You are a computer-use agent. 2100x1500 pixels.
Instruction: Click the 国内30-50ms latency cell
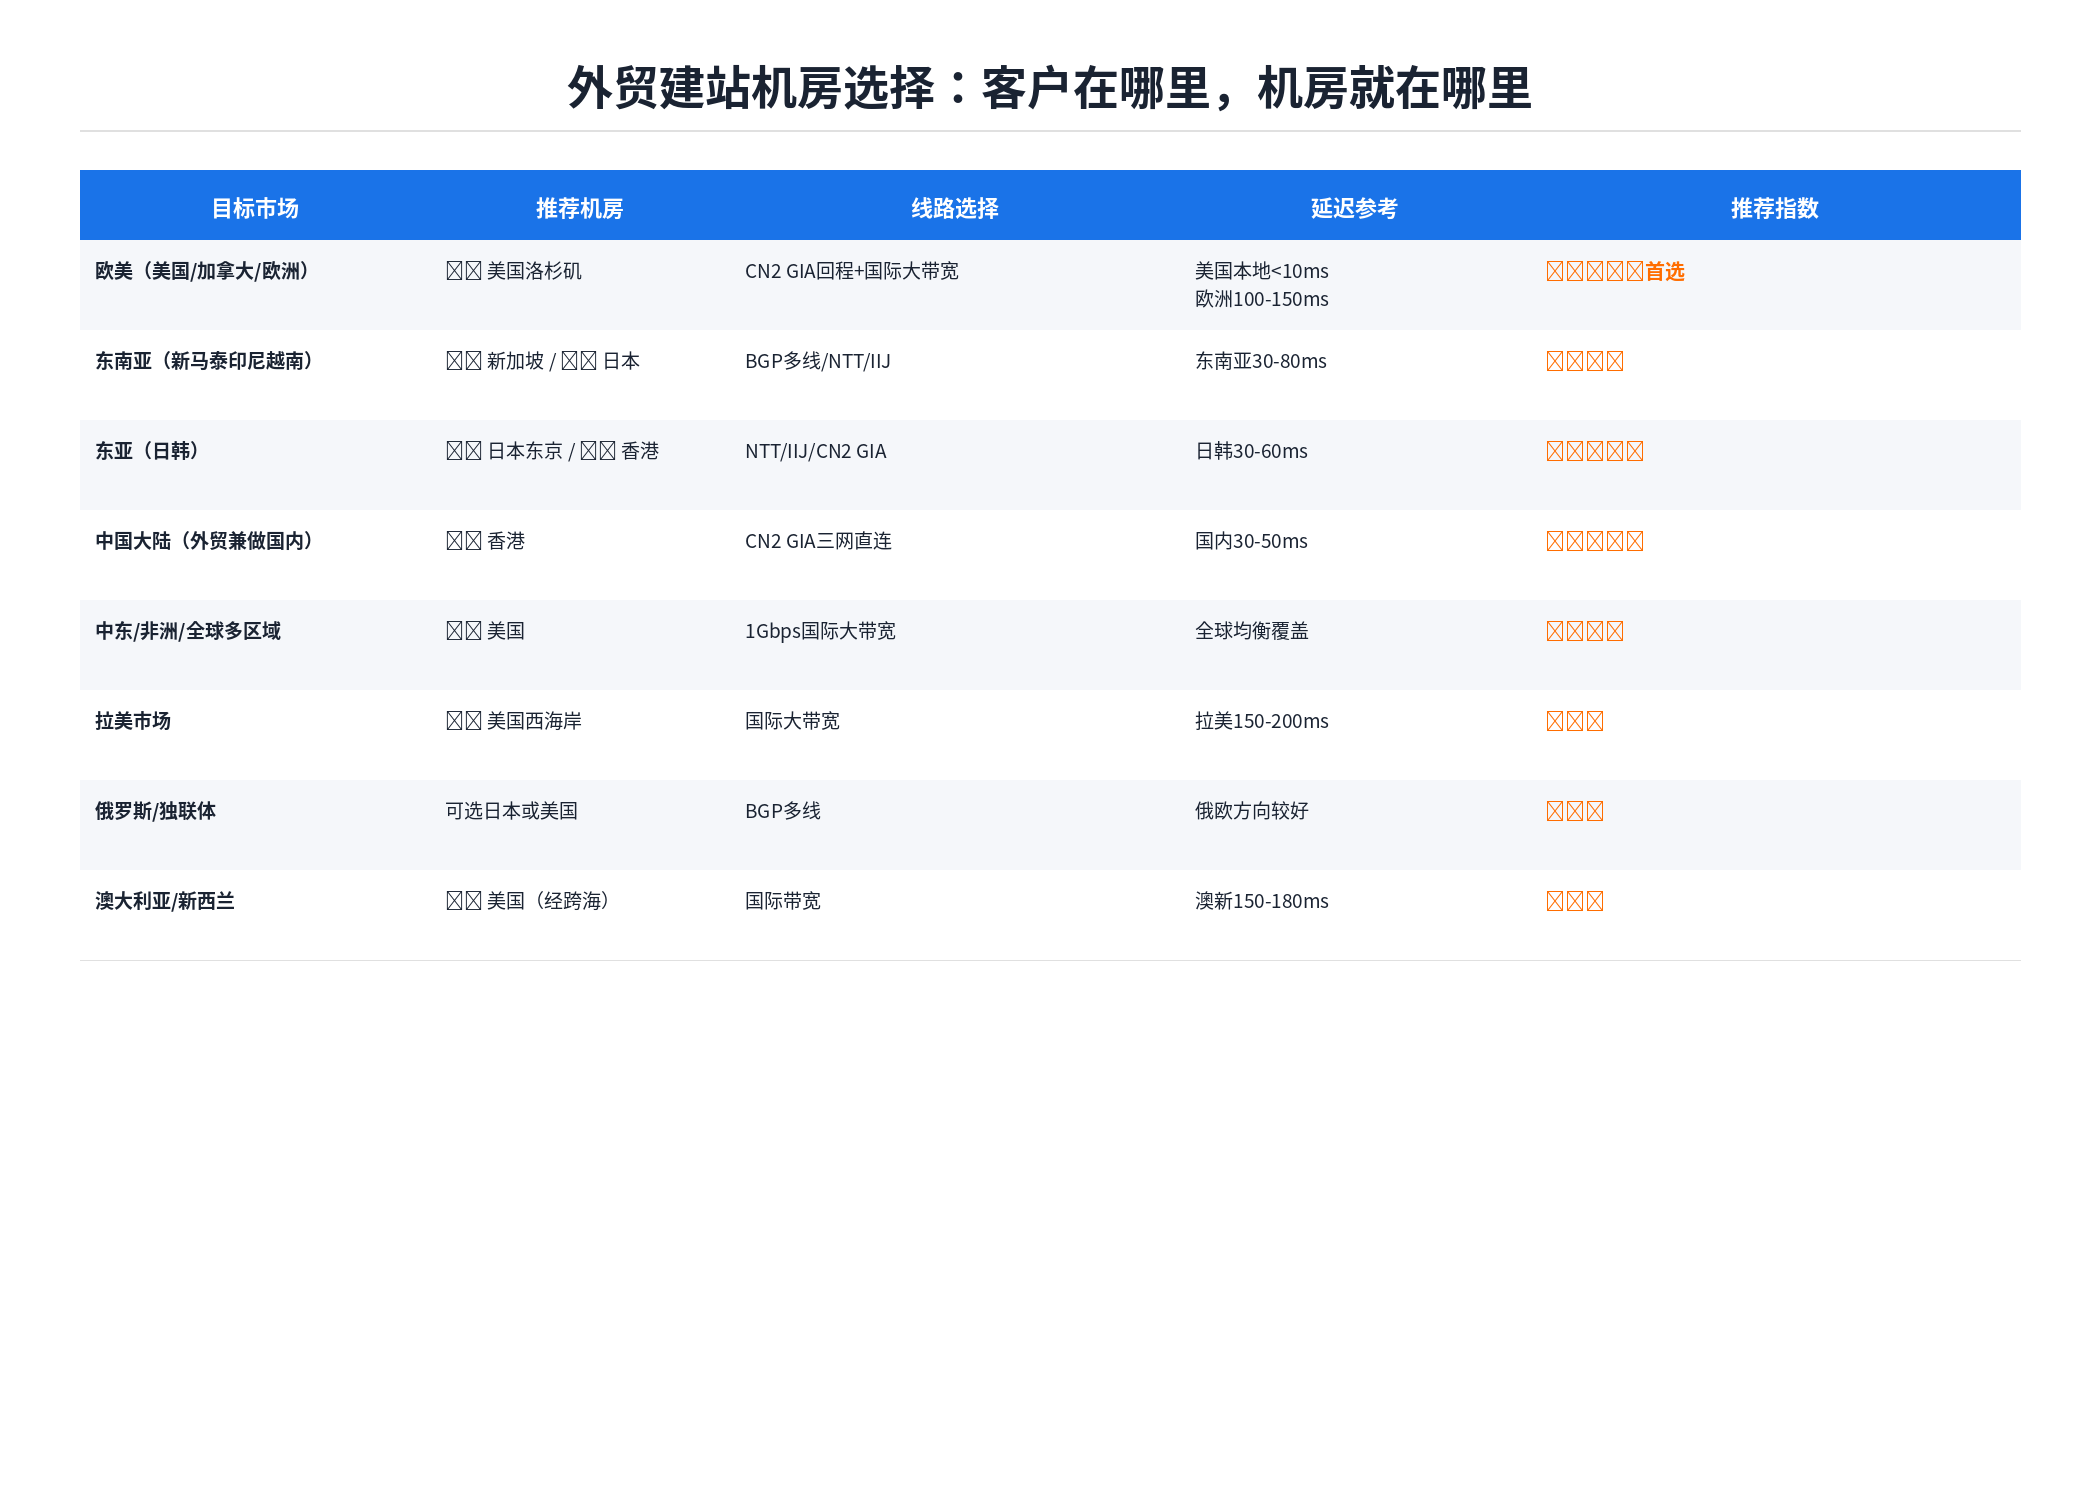[x=1252, y=541]
